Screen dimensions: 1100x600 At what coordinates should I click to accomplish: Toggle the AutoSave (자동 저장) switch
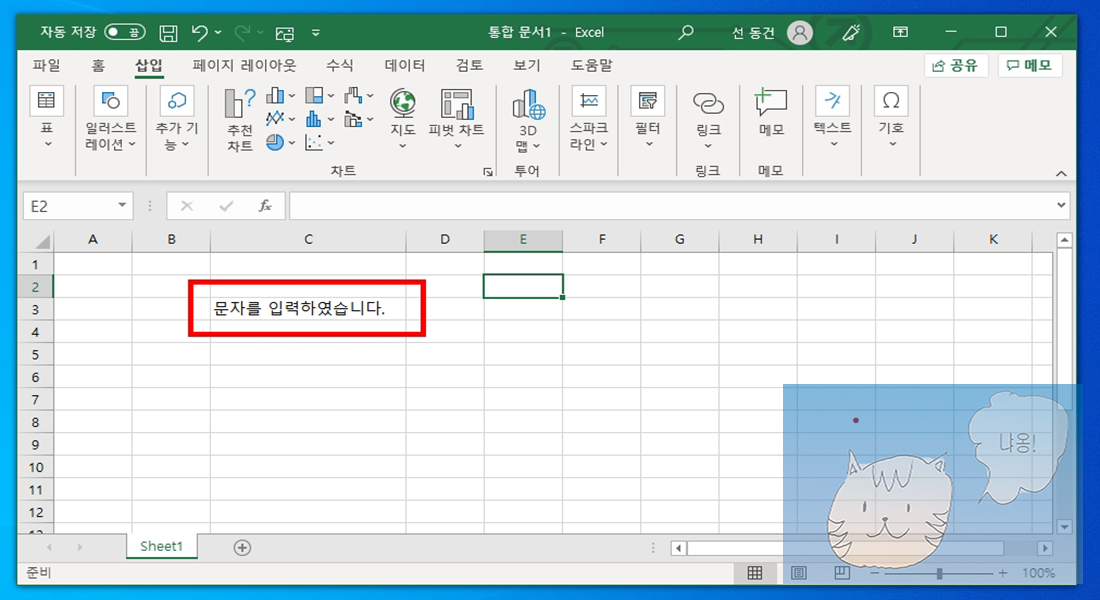(124, 32)
